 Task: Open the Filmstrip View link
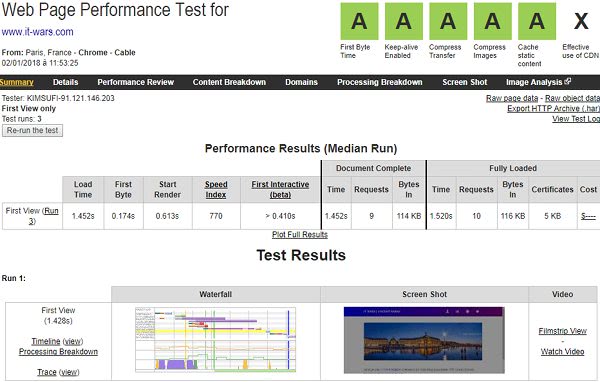point(562,331)
